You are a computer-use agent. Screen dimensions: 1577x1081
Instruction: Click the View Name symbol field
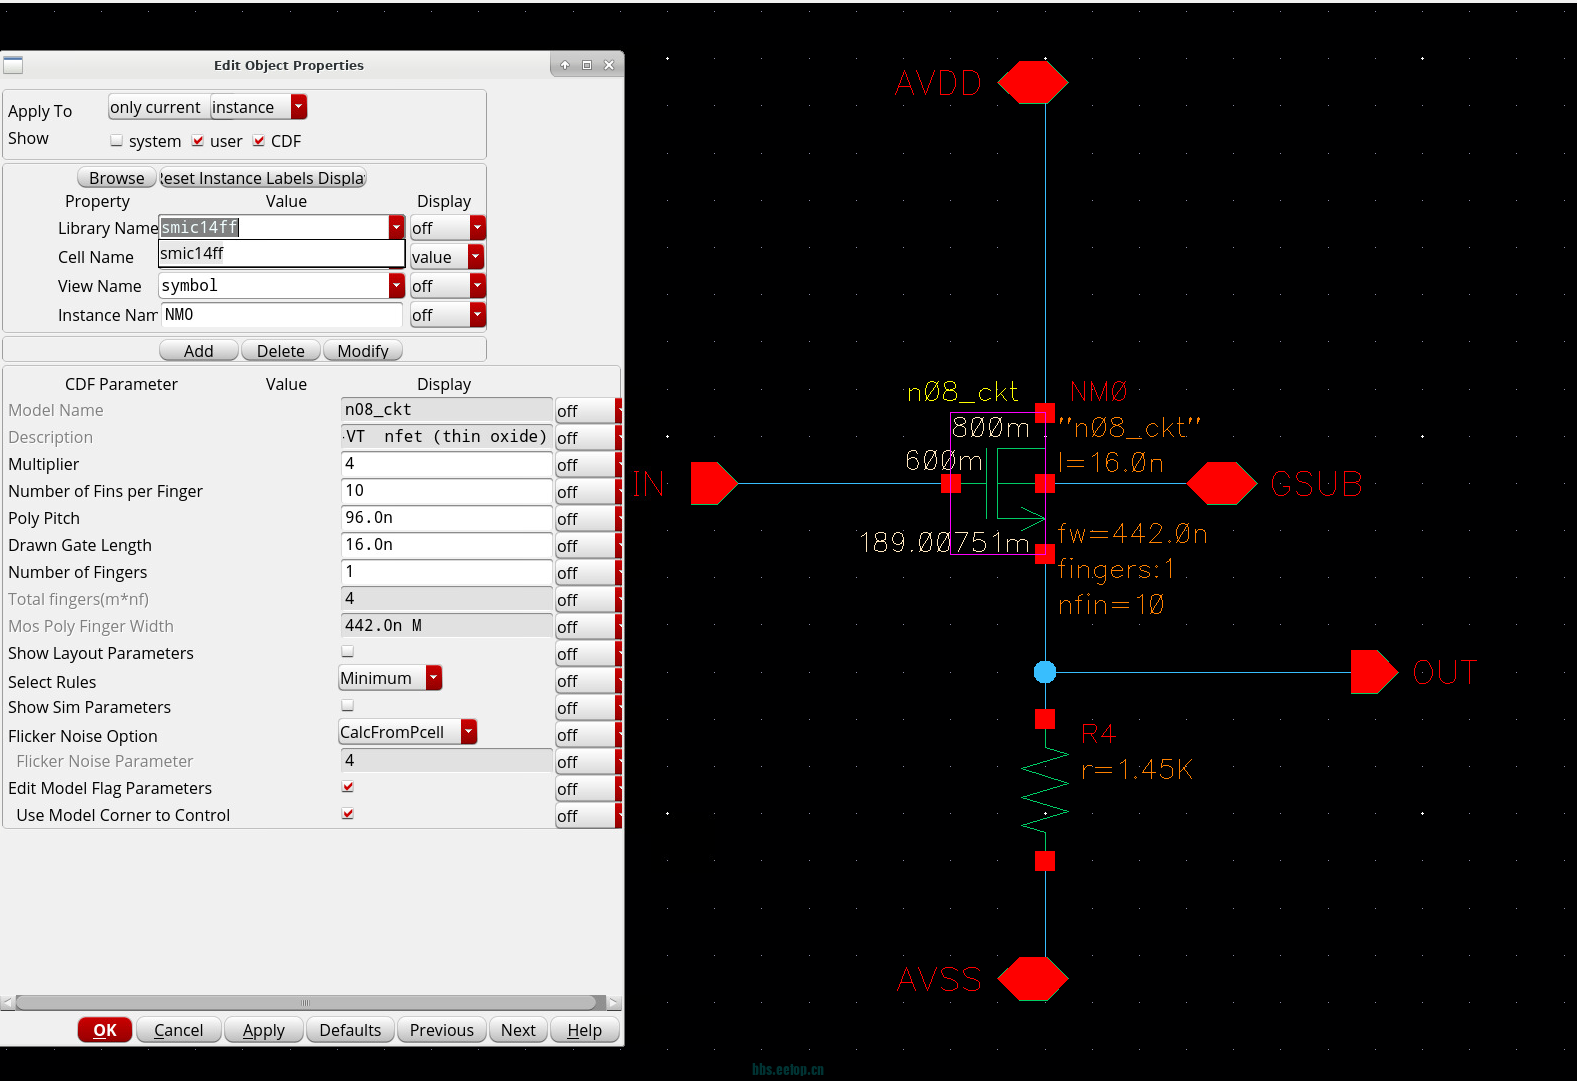(274, 285)
